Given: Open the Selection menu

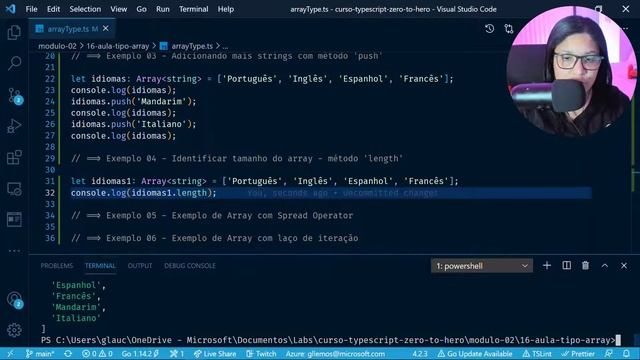Looking at the screenshot, I should point(85,9).
